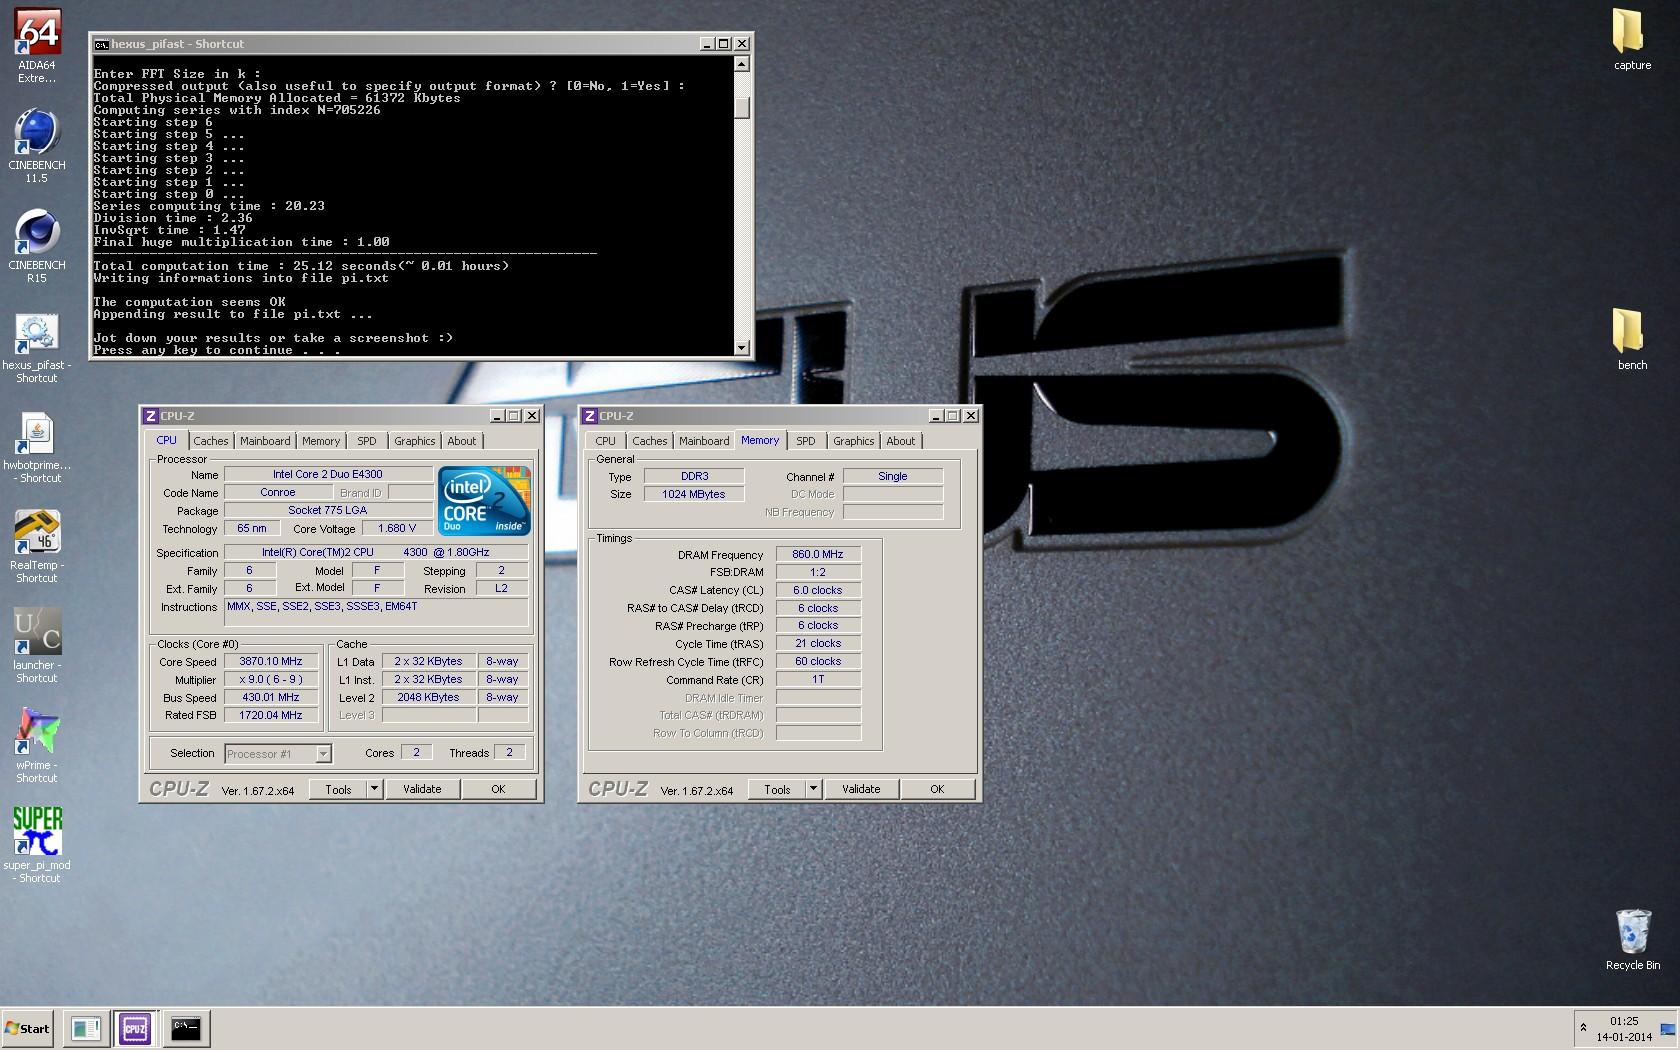Click the FSB:DRAM ratio value 1:2
The height and width of the screenshot is (1050, 1680).
(x=818, y=572)
